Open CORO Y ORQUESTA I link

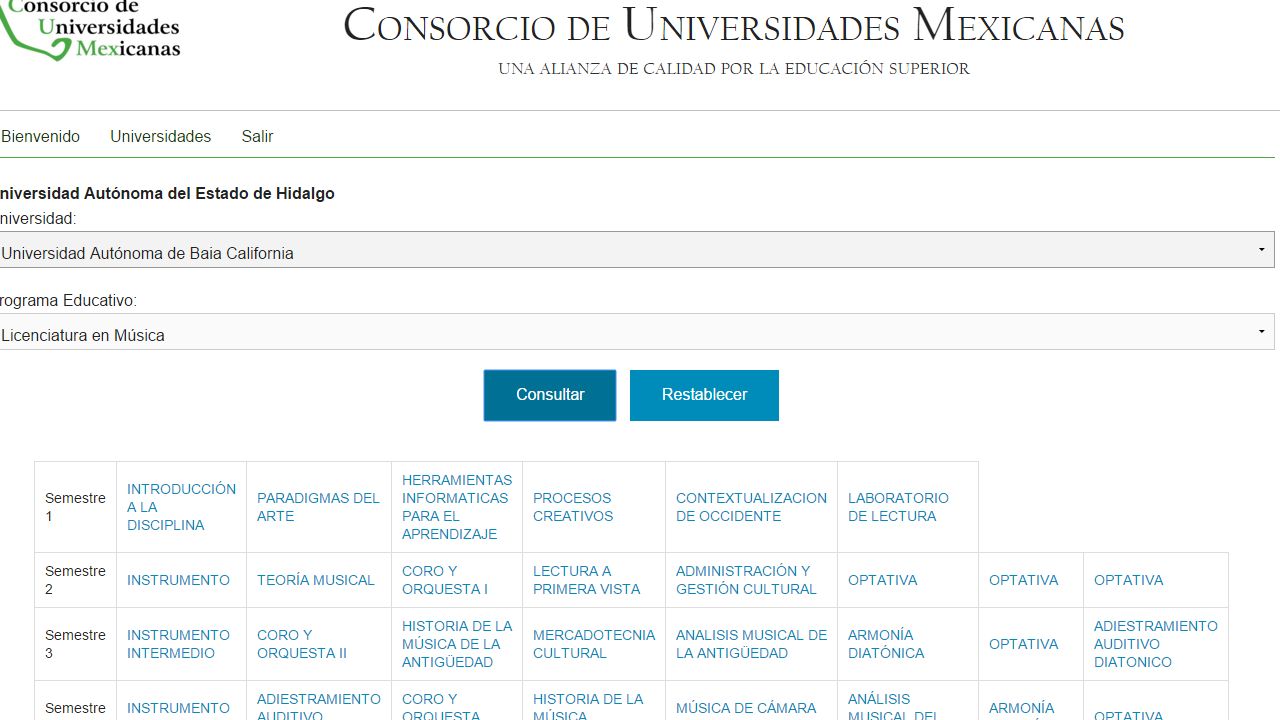445,580
